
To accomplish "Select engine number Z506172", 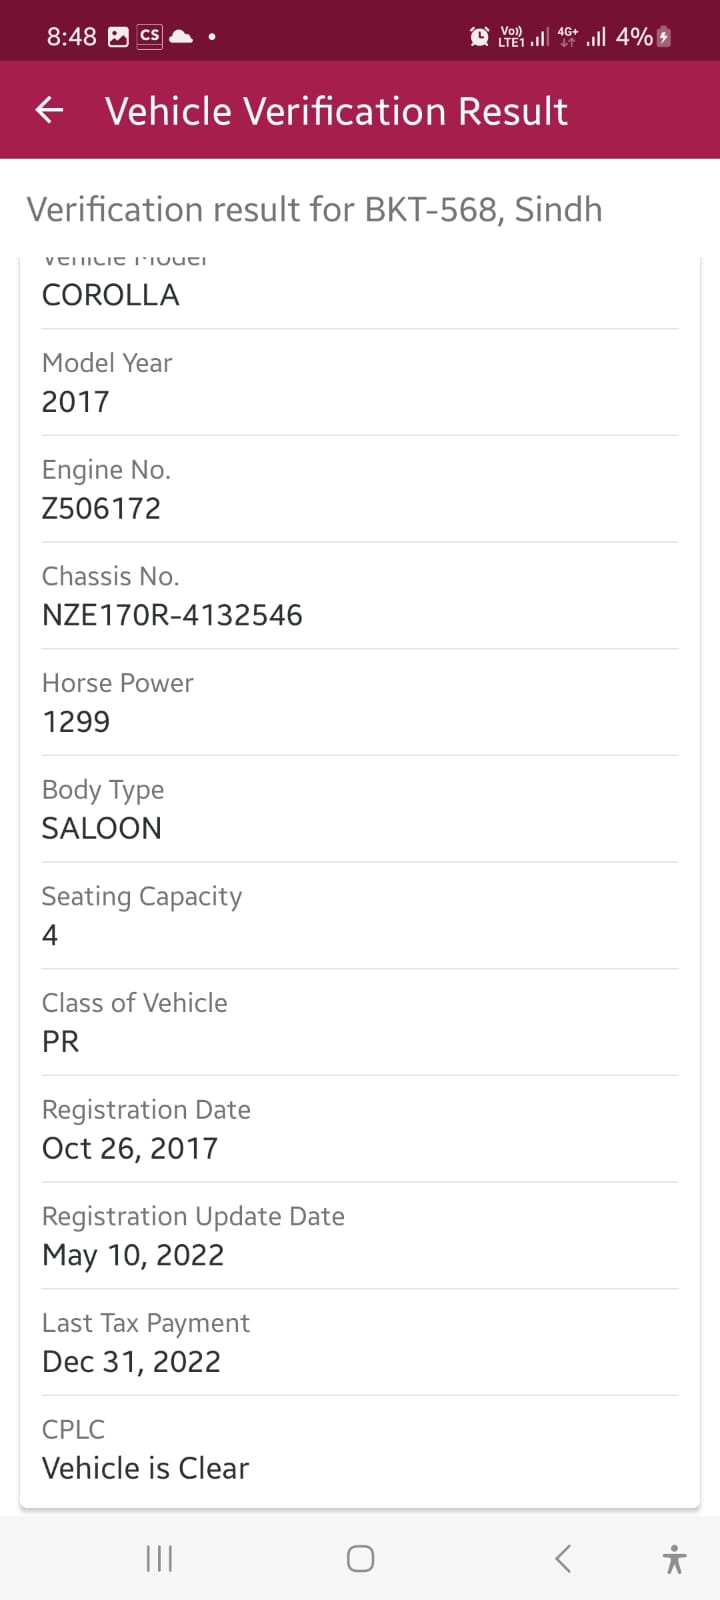I will click(101, 508).
